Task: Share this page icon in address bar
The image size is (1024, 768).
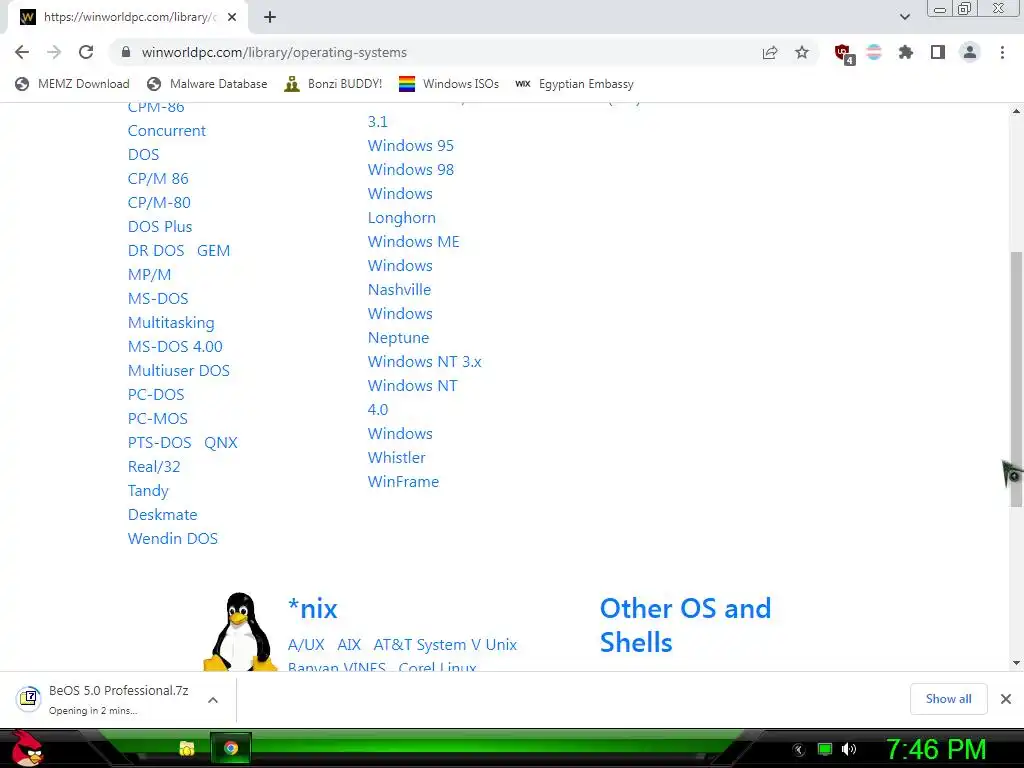Action: point(770,52)
